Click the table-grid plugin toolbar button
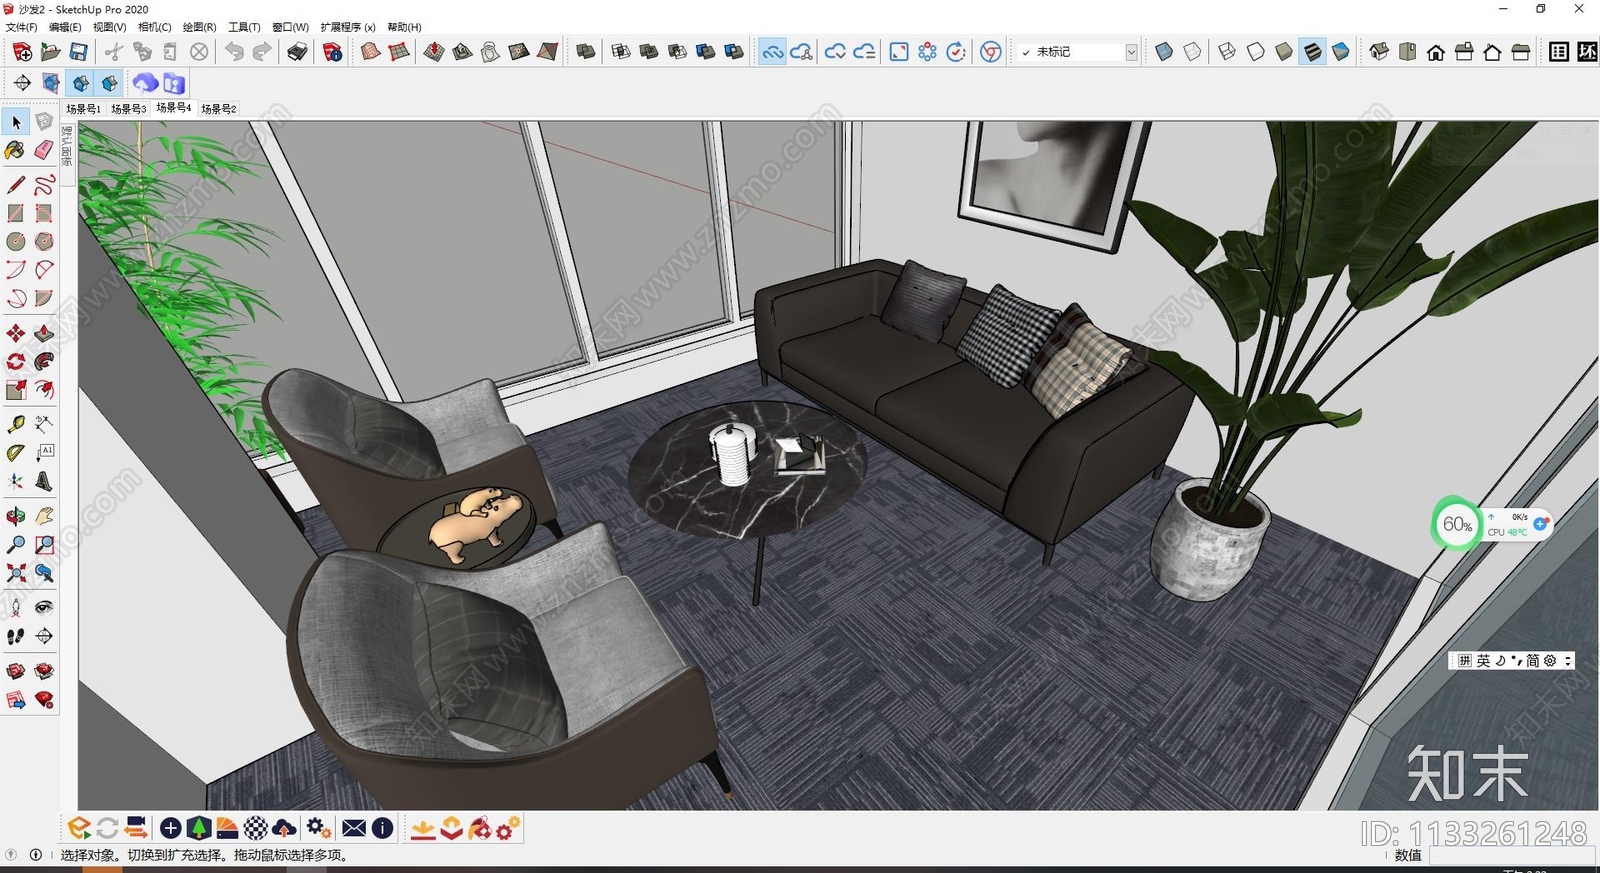 (1559, 51)
